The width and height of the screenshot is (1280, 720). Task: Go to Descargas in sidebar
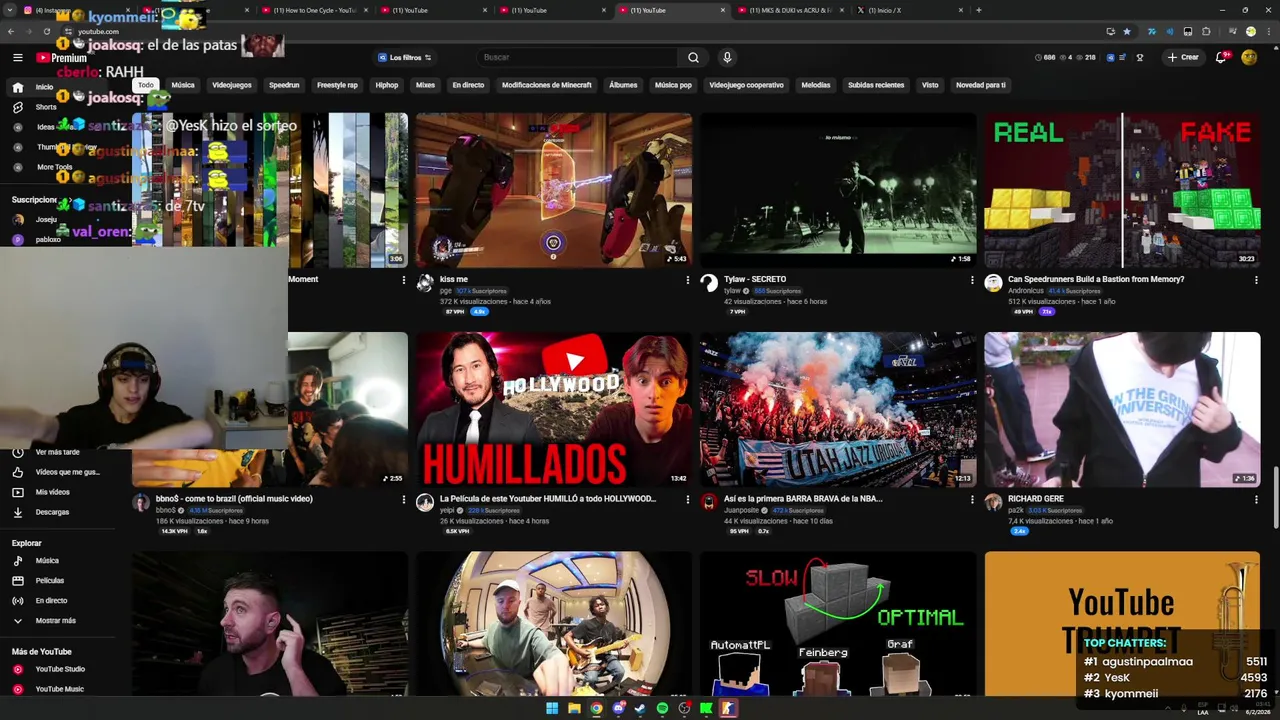52,512
